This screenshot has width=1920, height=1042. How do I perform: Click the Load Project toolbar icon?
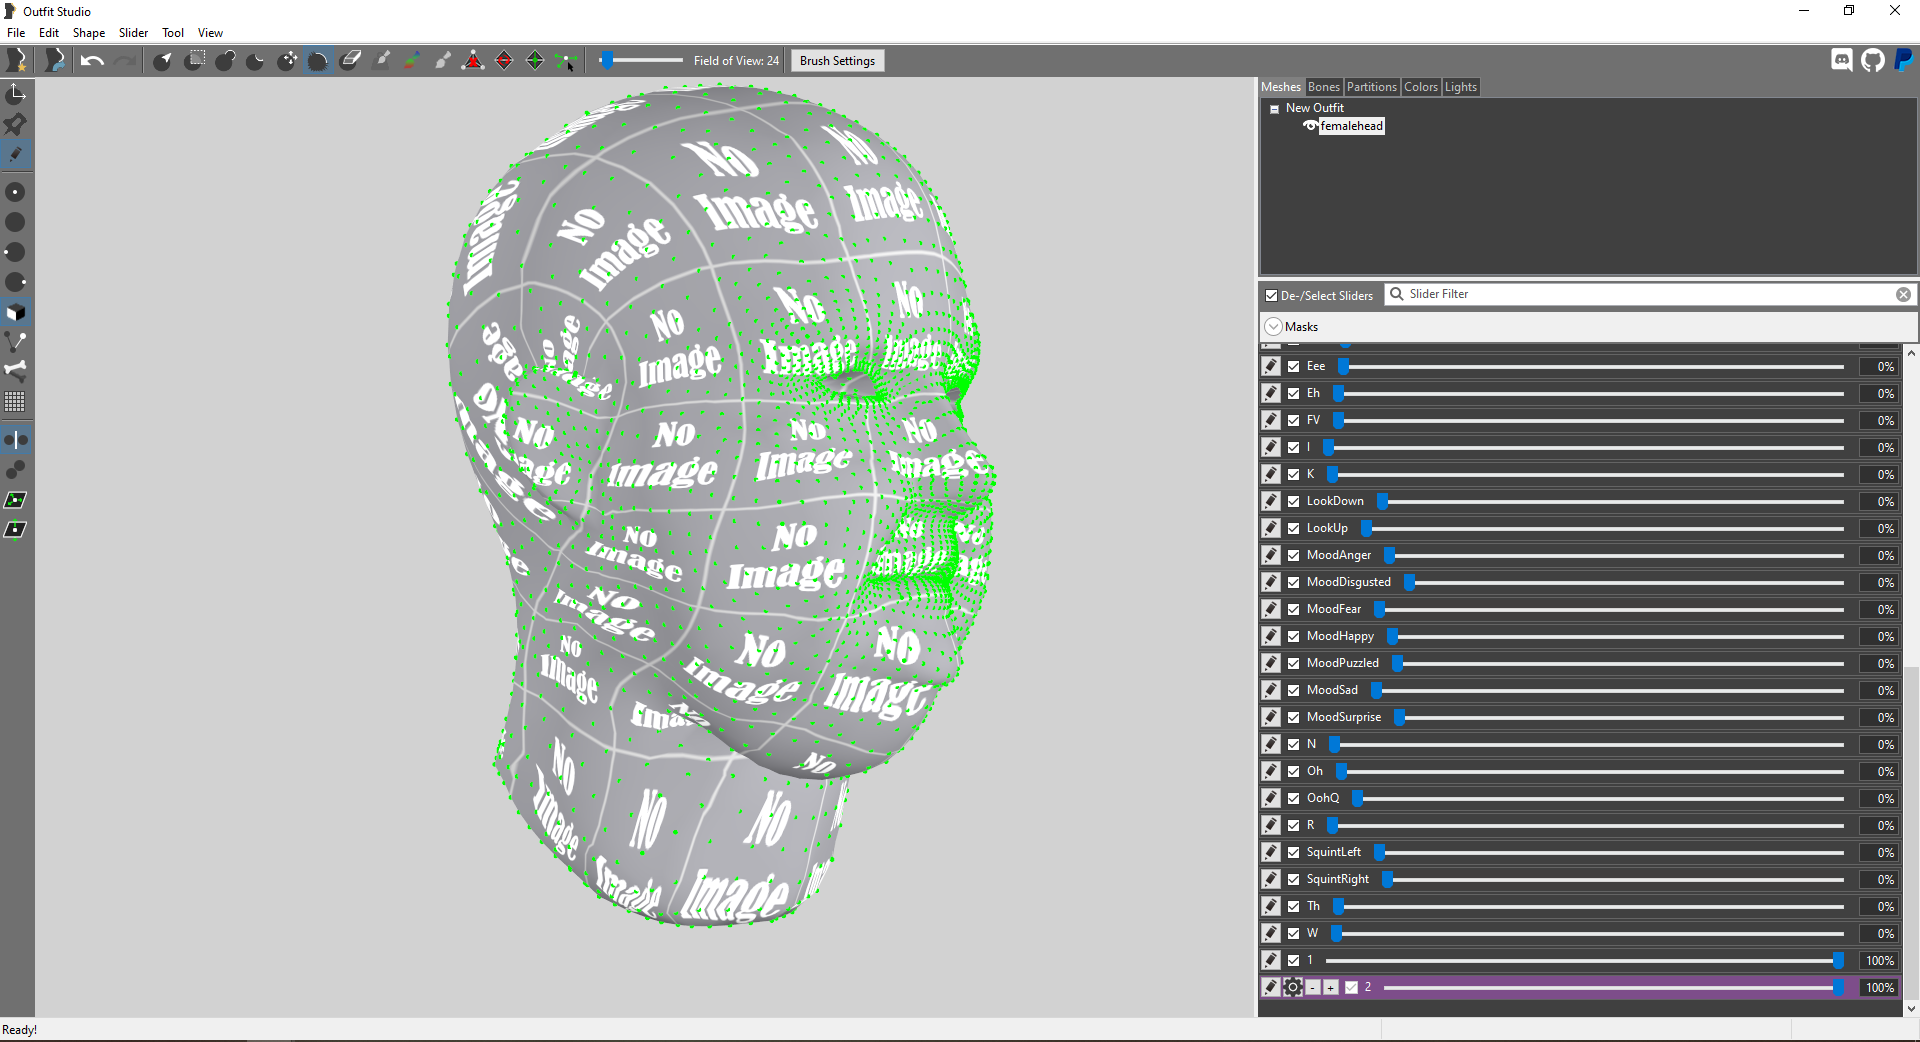55,60
